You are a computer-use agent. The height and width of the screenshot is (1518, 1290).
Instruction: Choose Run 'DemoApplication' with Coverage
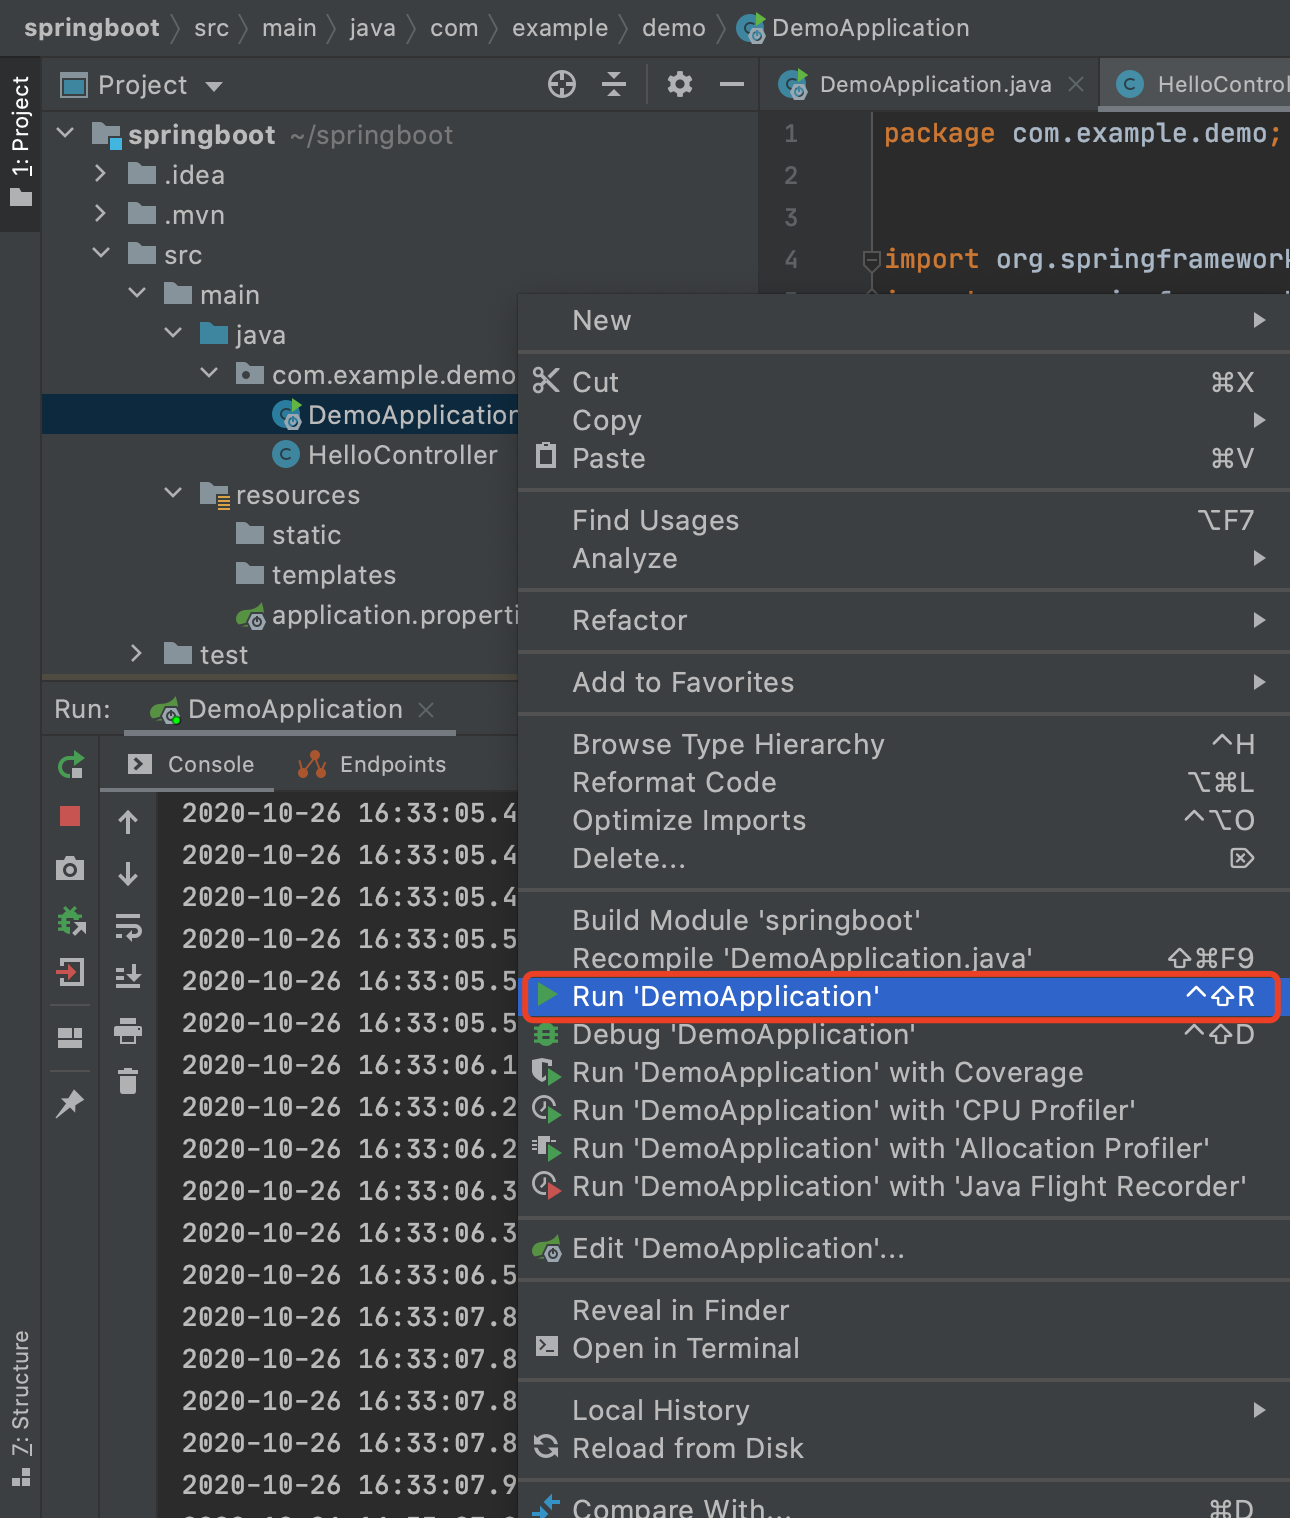tap(902, 1072)
